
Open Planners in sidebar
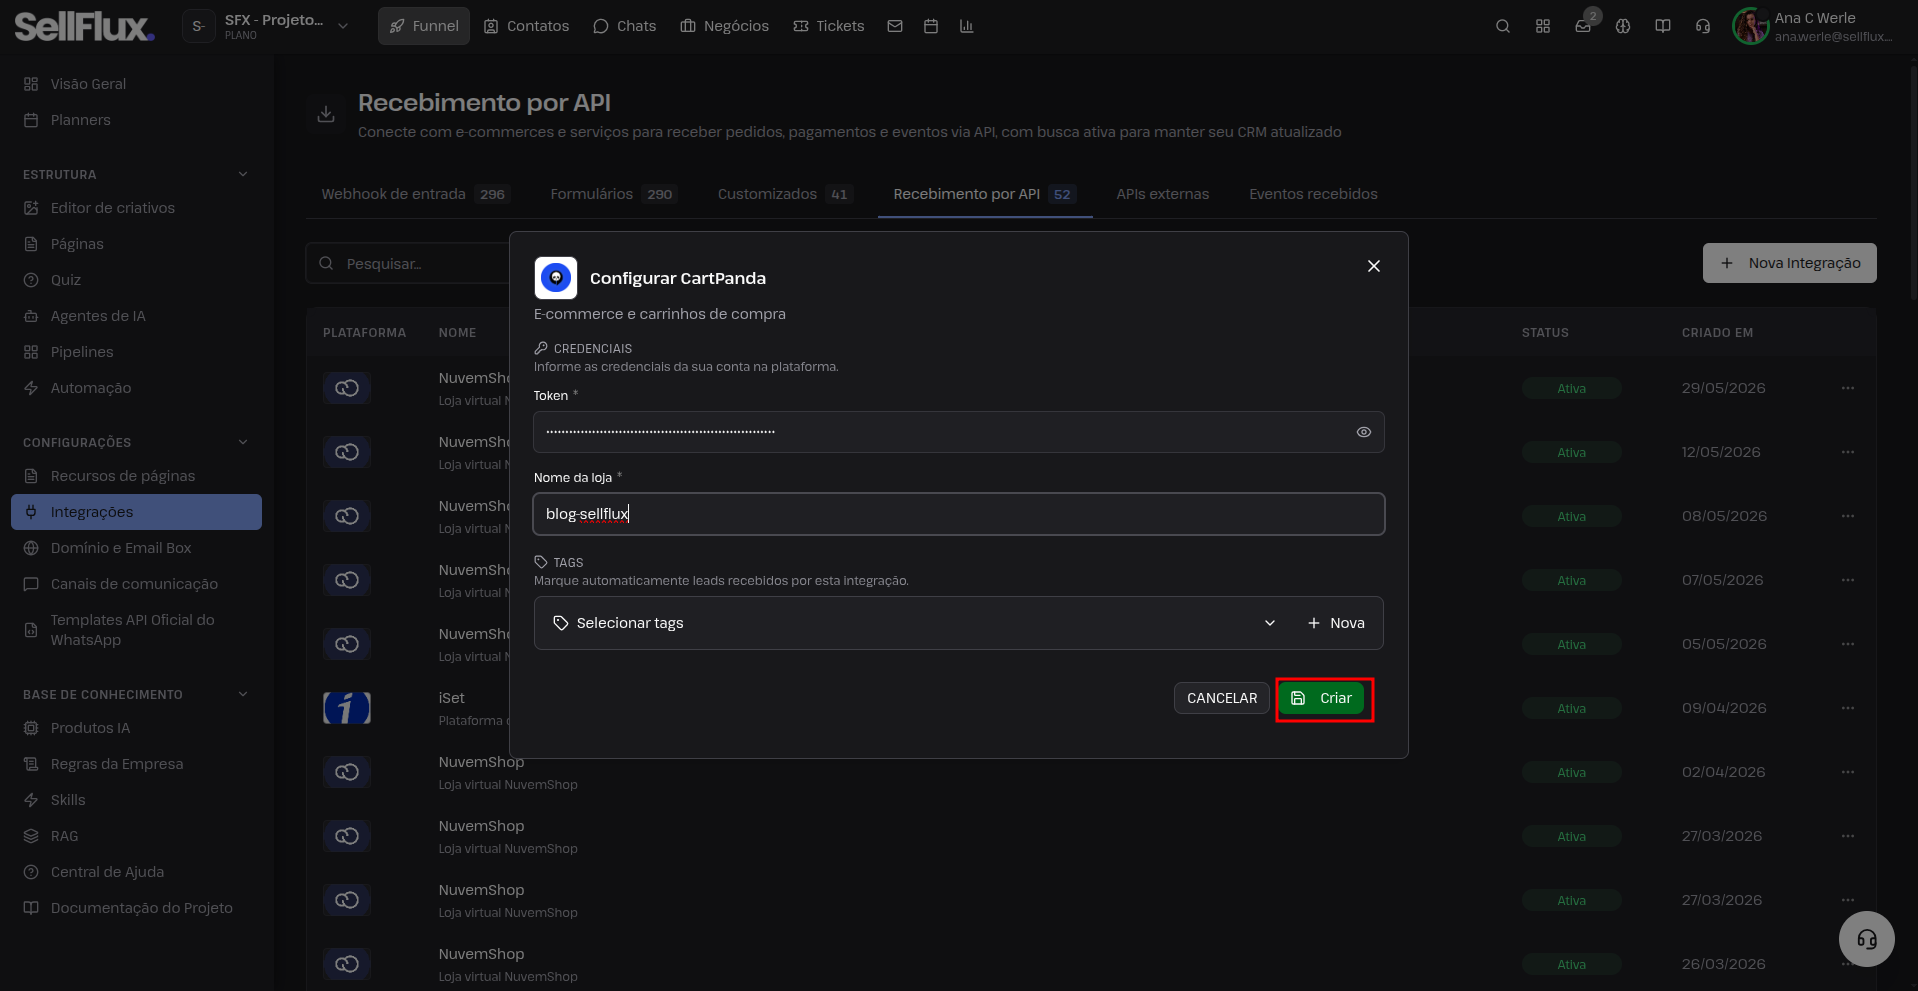tap(136, 120)
